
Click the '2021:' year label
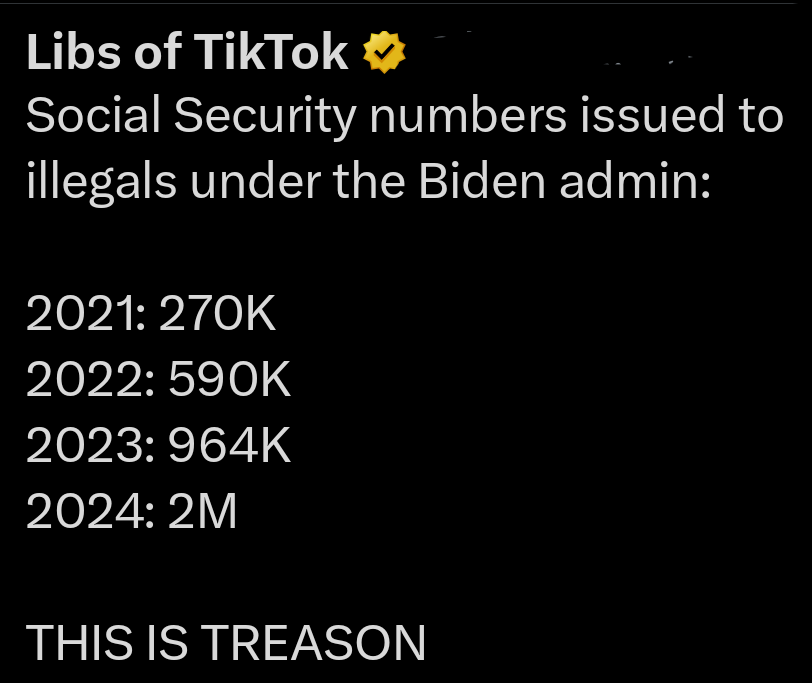[x=85, y=316]
